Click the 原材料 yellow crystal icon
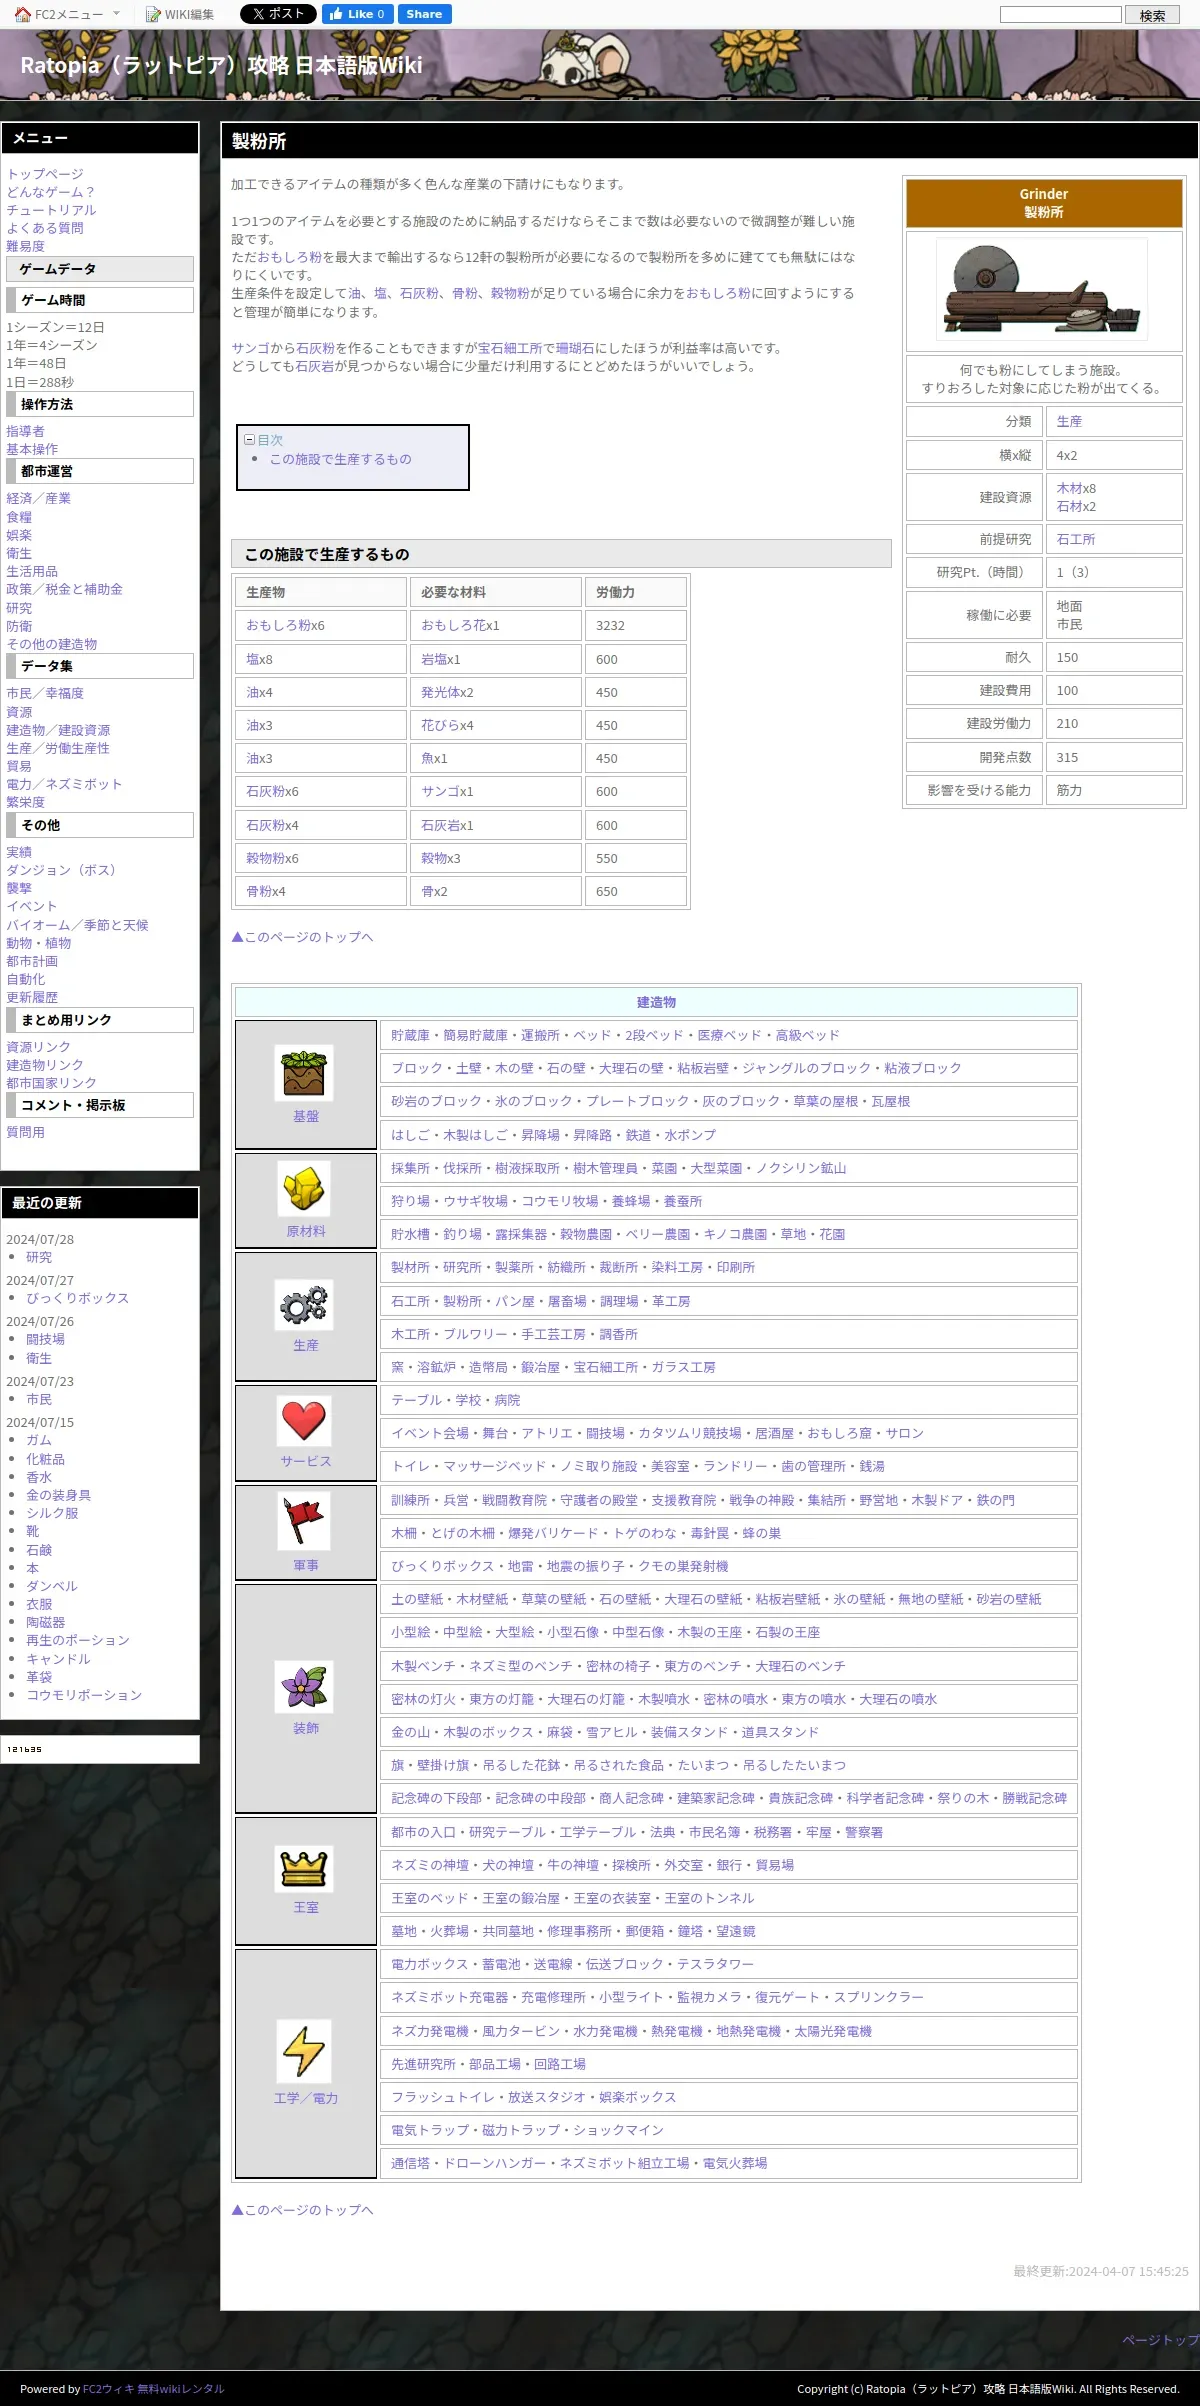The width and height of the screenshot is (1200, 2406). tap(304, 1189)
